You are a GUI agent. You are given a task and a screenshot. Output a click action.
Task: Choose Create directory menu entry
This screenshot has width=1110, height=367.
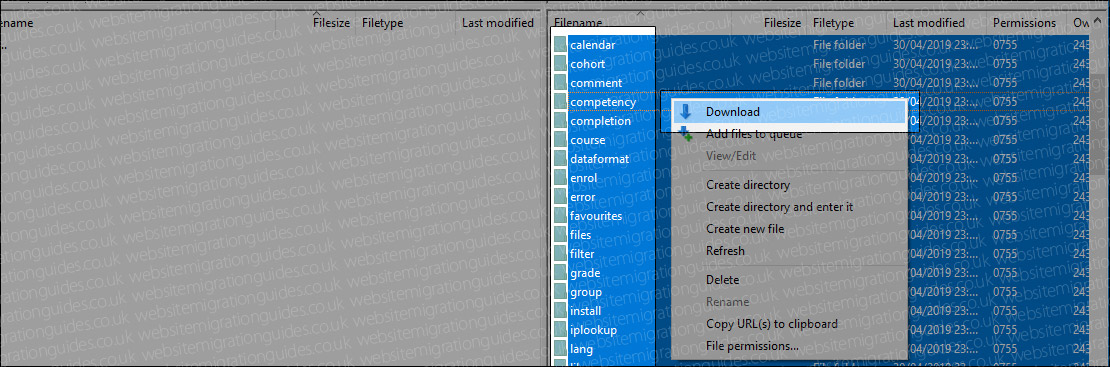coord(789,185)
